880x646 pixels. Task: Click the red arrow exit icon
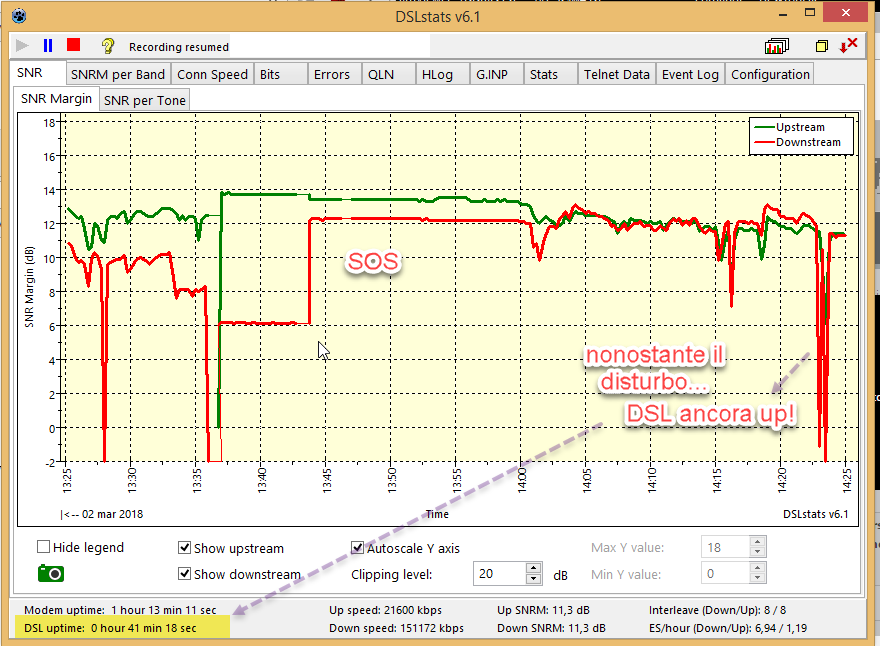pos(849,45)
